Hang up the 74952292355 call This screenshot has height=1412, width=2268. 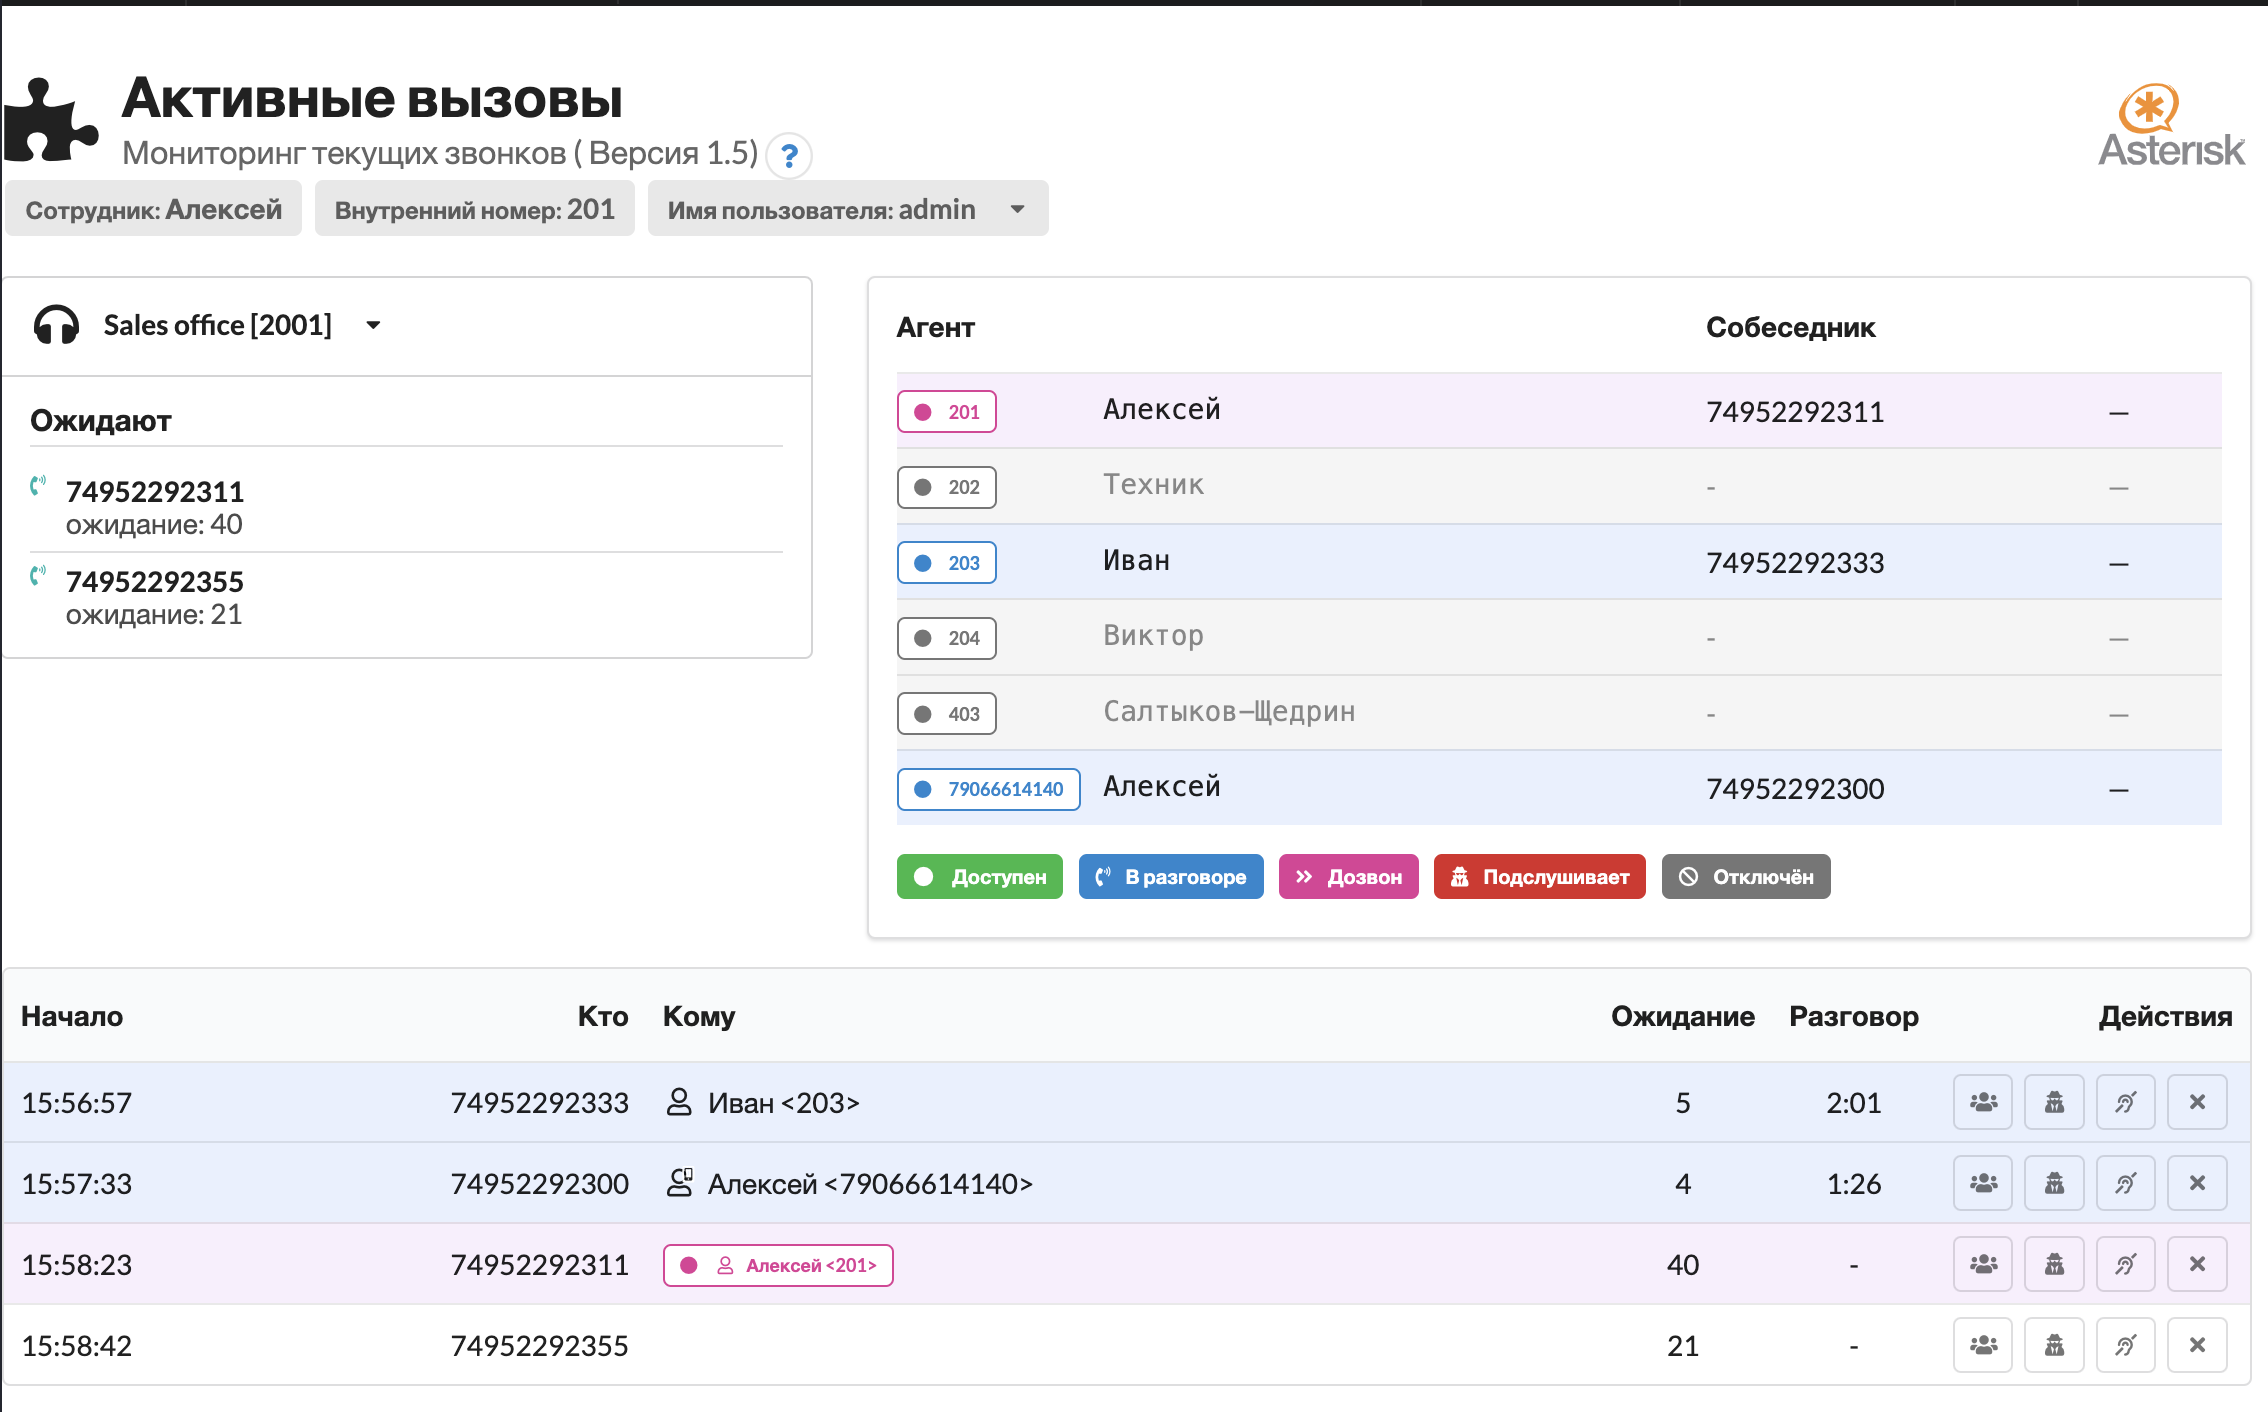pos(2196,1345)
